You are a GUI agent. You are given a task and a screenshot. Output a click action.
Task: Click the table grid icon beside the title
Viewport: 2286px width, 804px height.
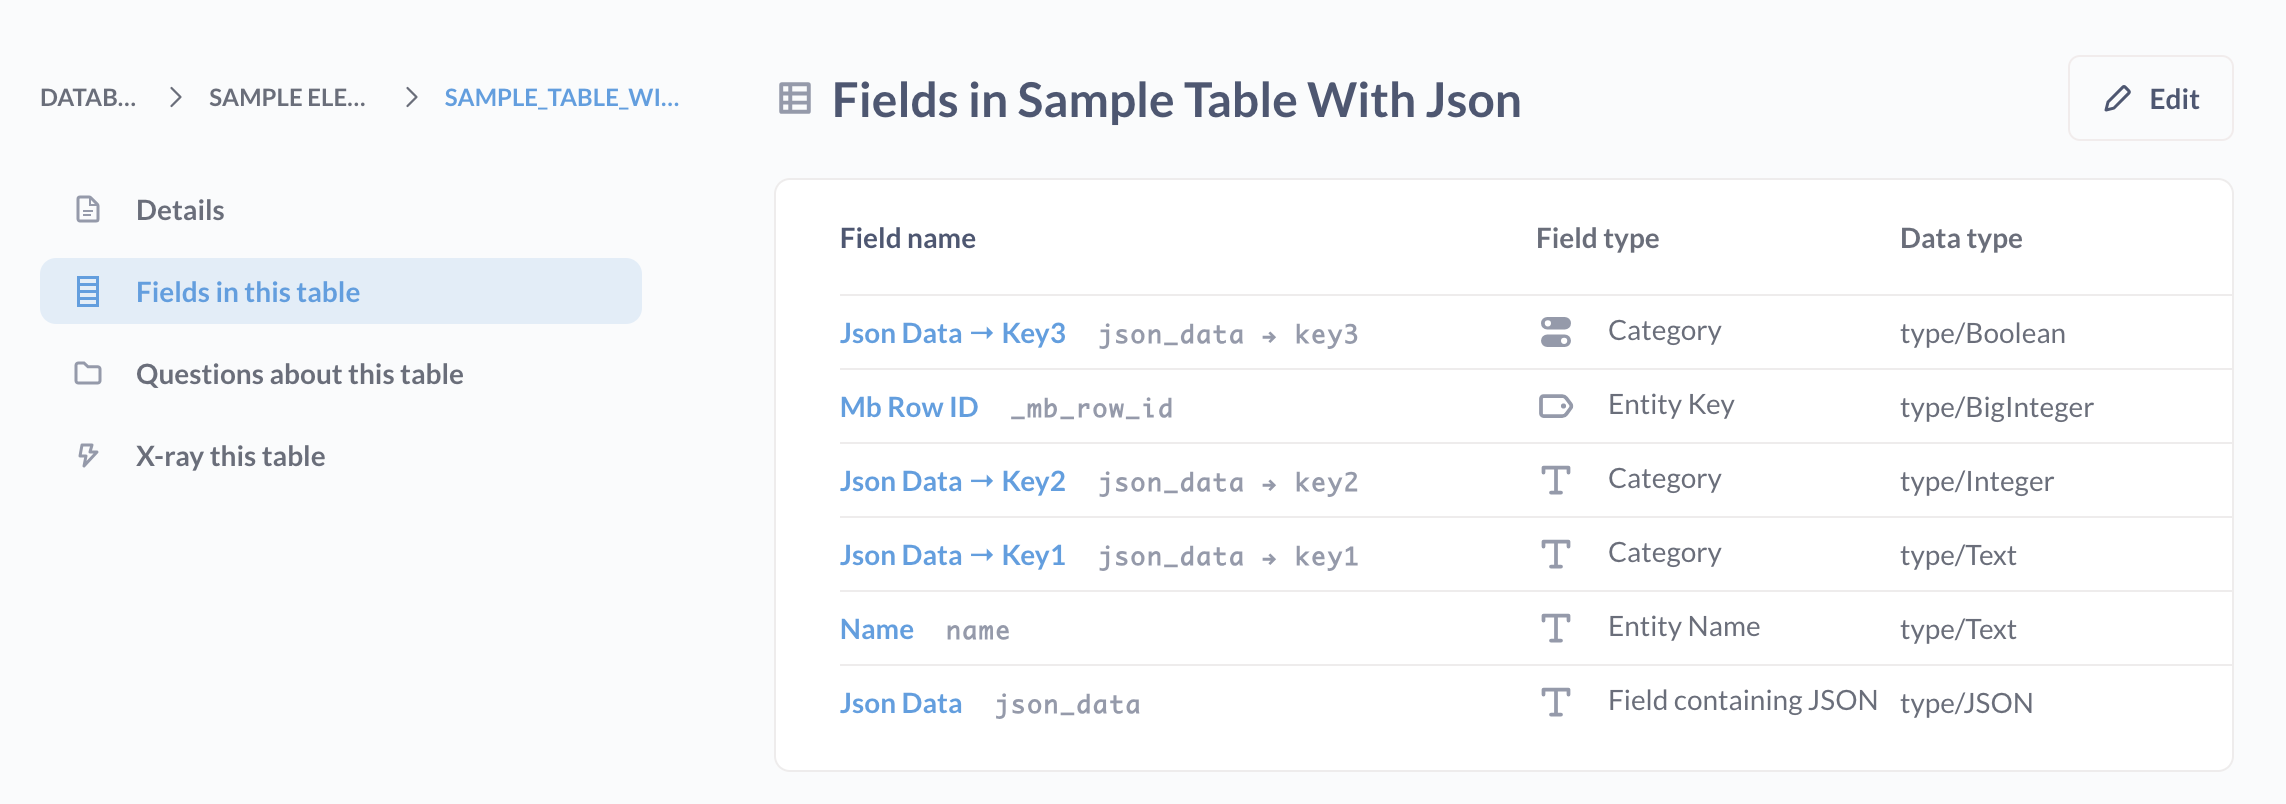pyautogui.click(x=795, y=99)
